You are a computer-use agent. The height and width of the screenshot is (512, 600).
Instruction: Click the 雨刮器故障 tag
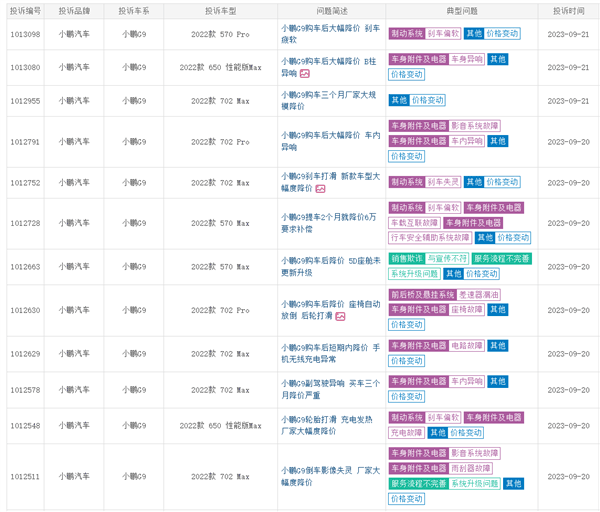[471, 468]
